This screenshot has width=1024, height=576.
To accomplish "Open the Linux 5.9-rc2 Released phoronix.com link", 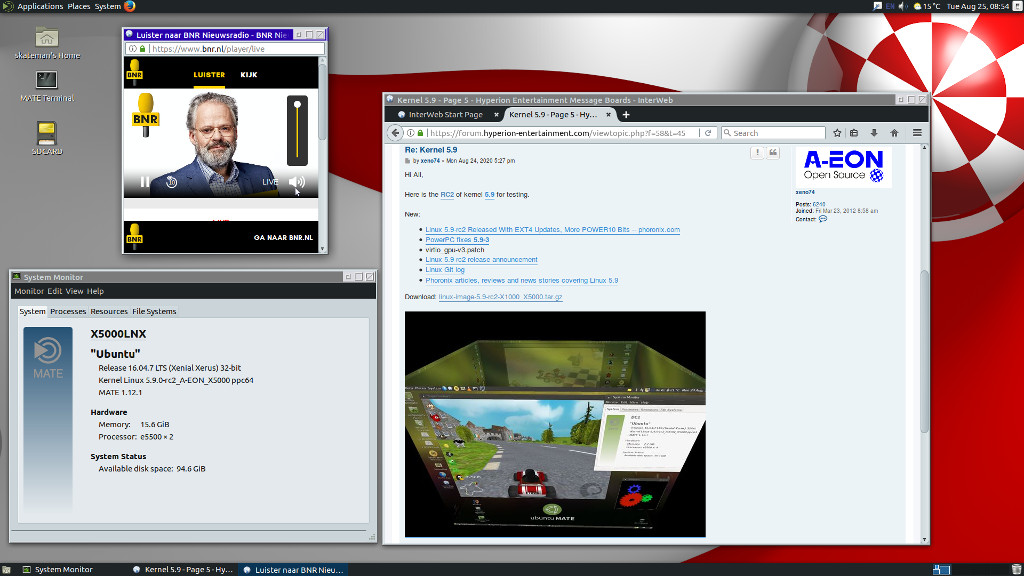I will 552,230.
